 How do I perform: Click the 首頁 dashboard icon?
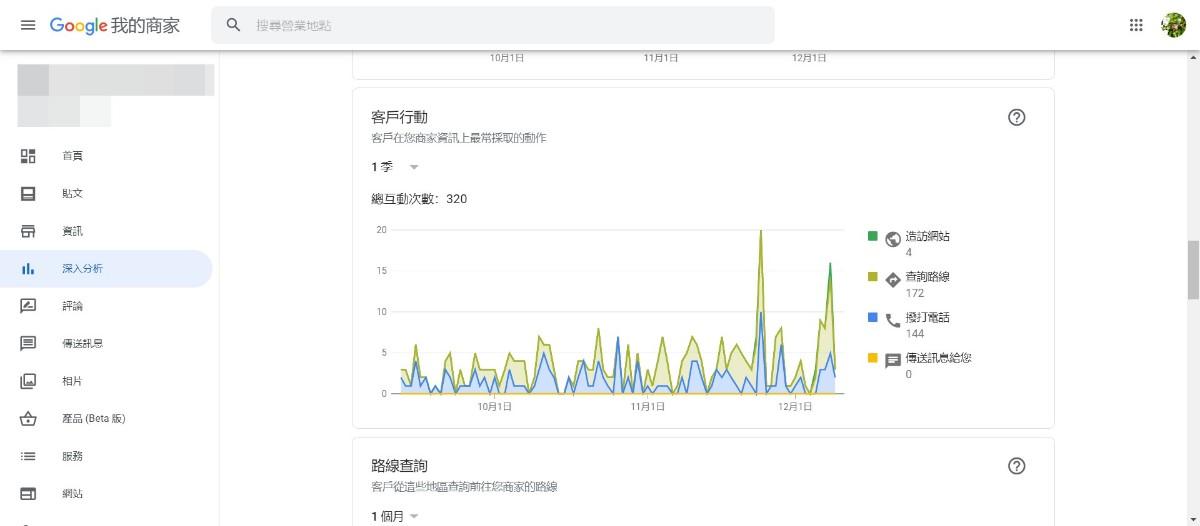(x=28, y=156)
